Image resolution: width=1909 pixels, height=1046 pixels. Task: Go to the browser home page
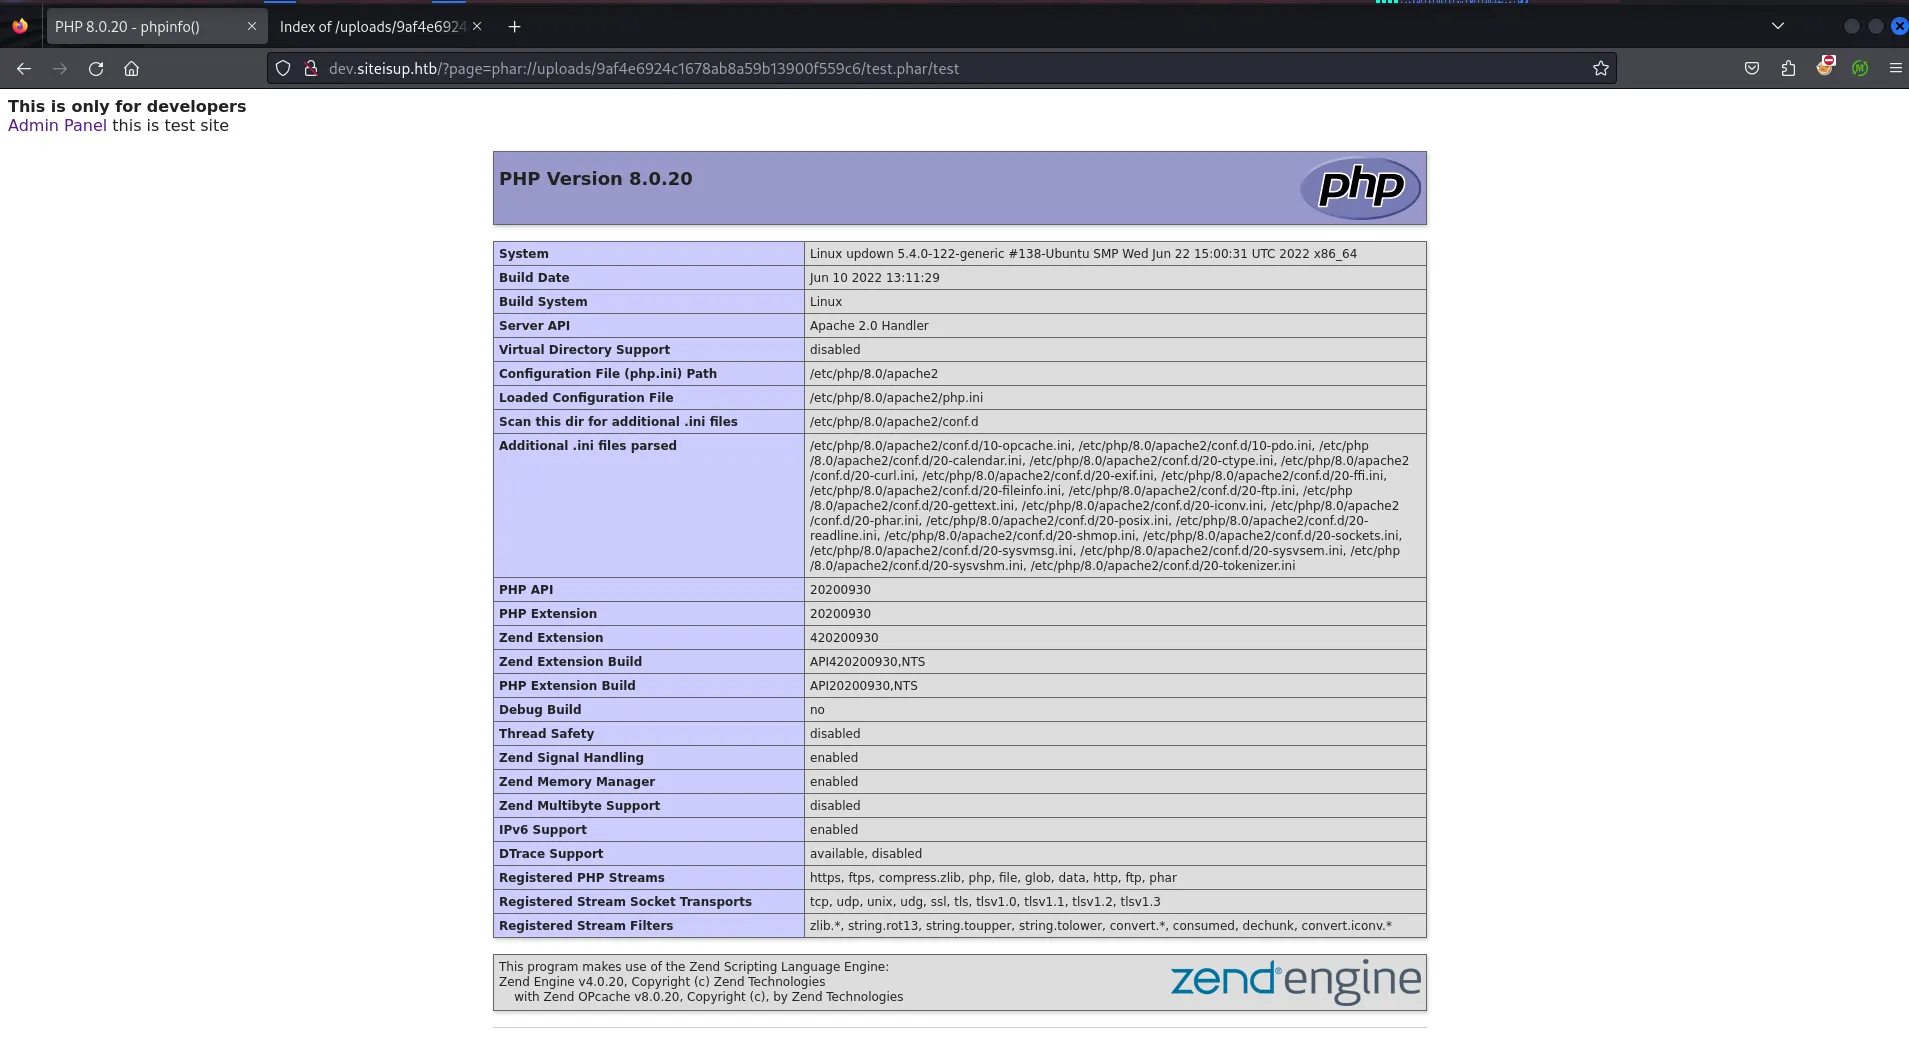pyautogui.click(x=131, y=69)
